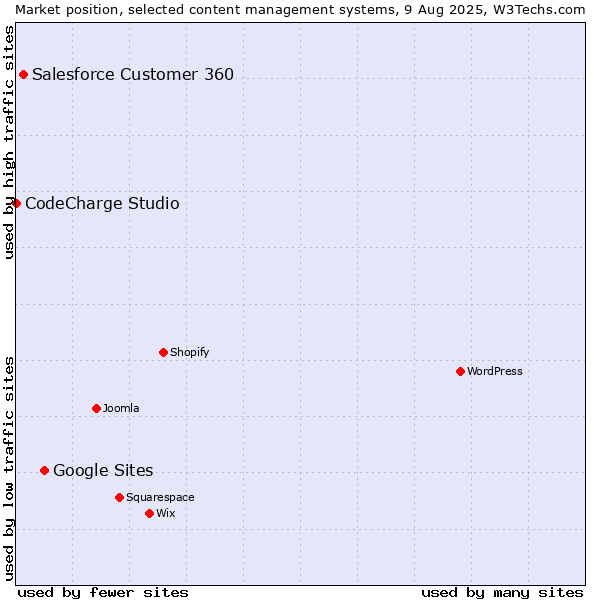
Task: Select the Google Sites red marker
Action: [x=44, y=470]
